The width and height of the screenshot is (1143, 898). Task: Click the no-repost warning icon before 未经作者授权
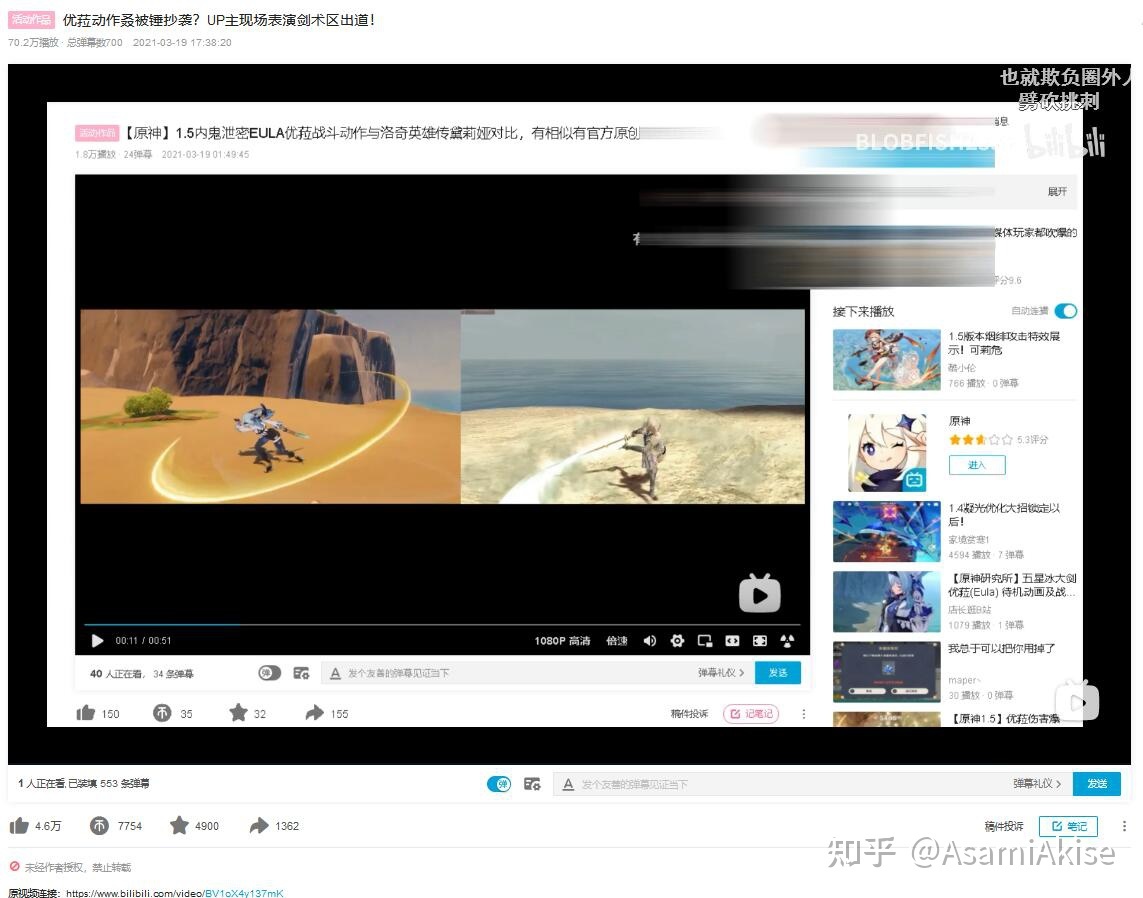[15, 867]
